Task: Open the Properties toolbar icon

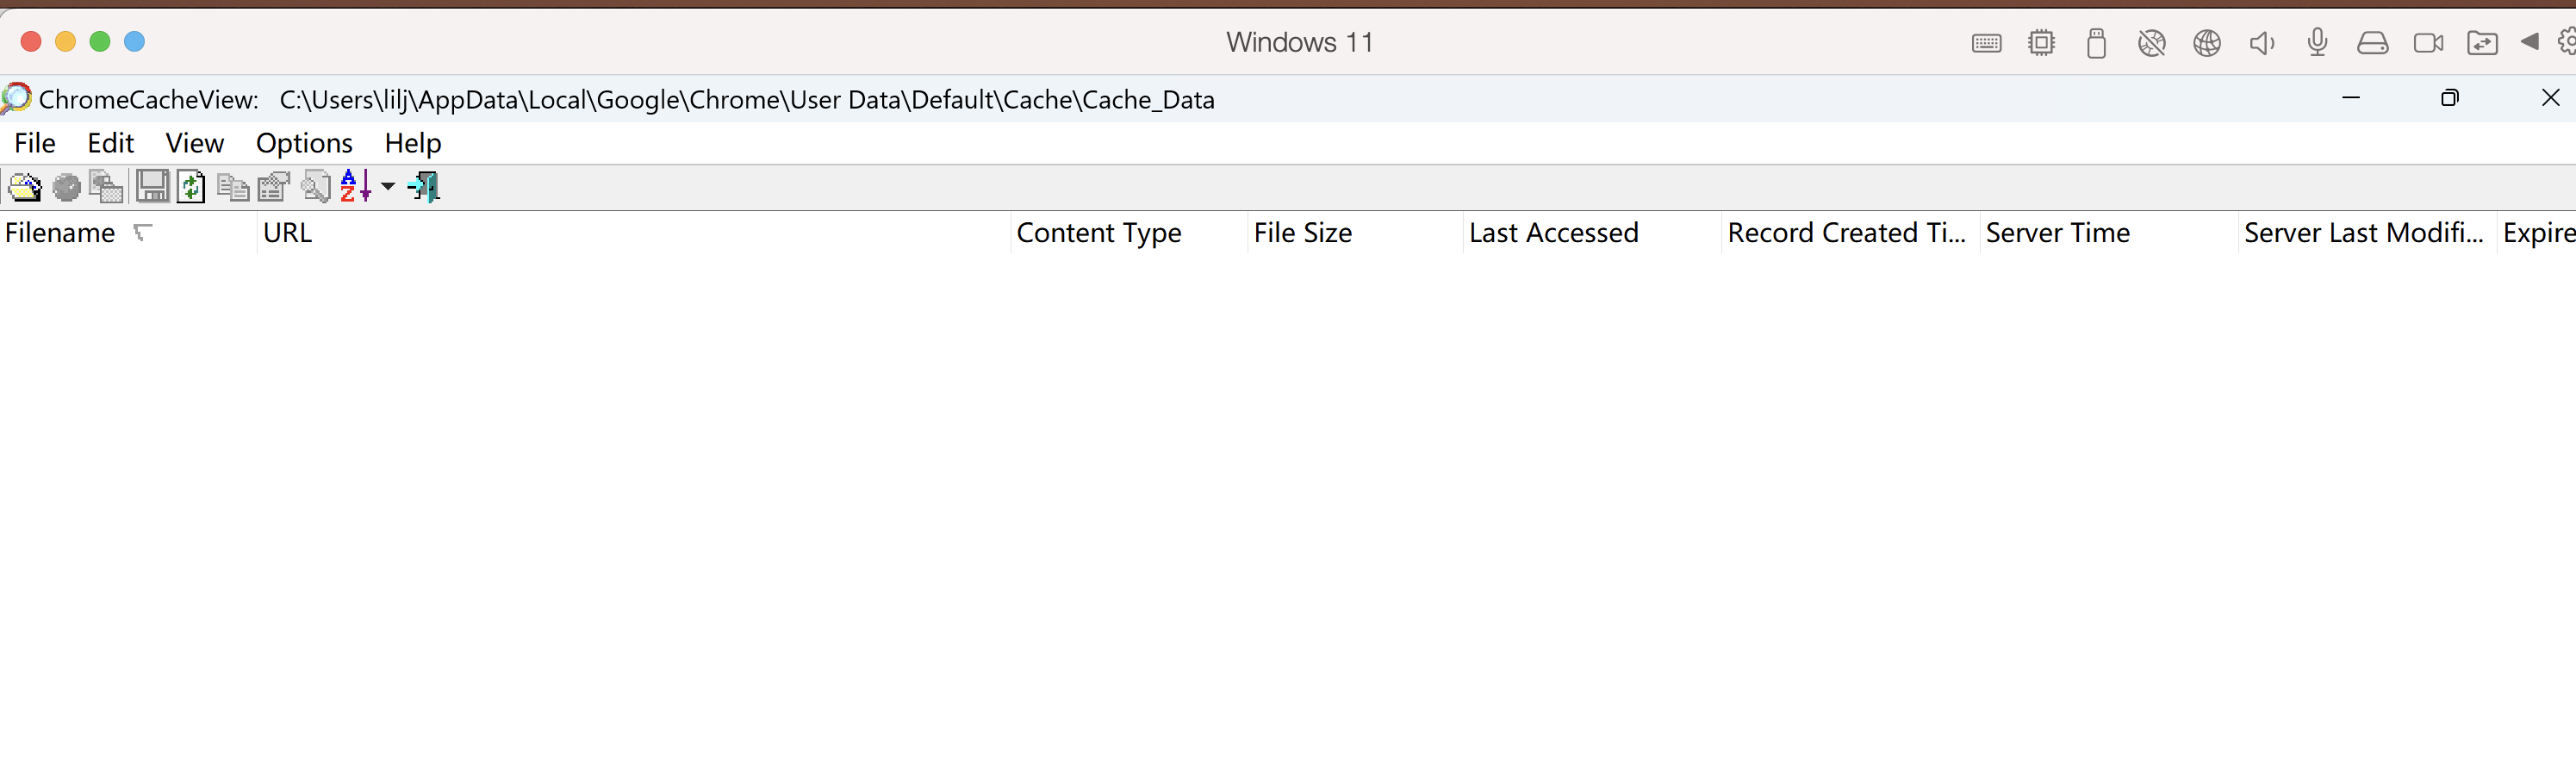Action: point(273,187)
